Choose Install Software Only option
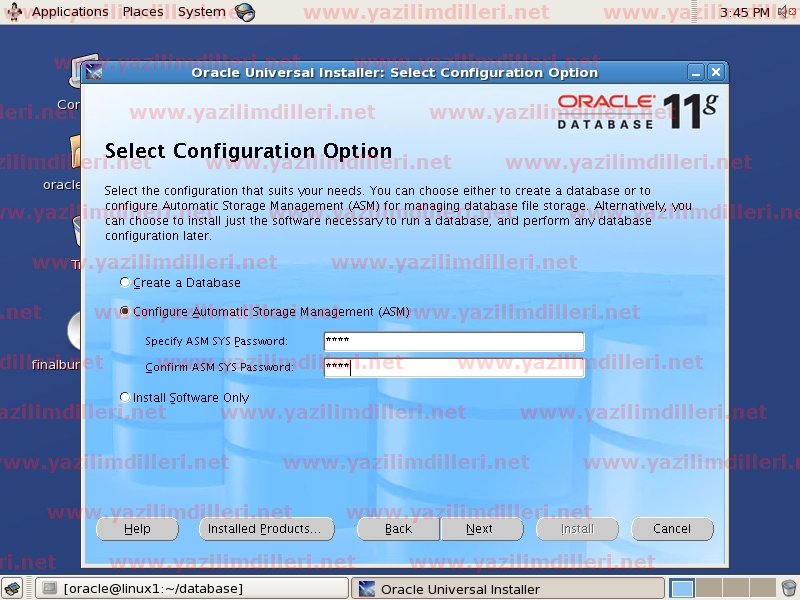The image size is (800, 600). (x=125, y=398)
